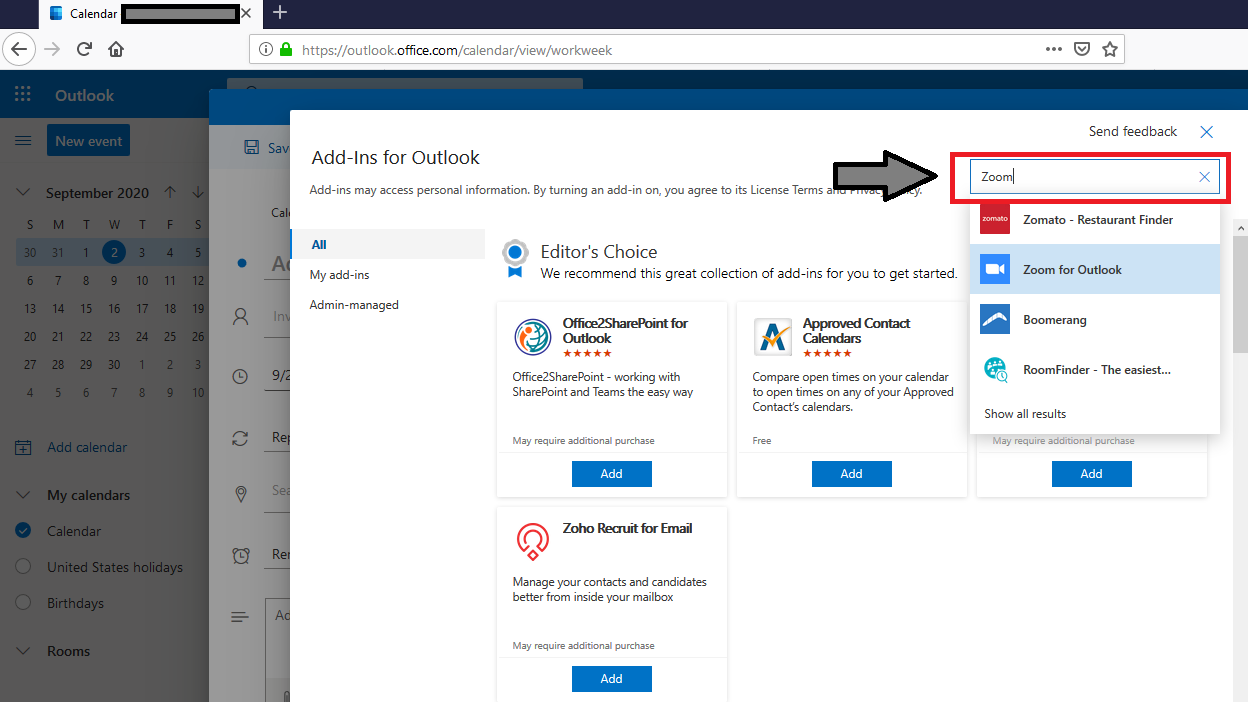
Task: Select September 15 in mini calendar
Action: tap(86, 309)
